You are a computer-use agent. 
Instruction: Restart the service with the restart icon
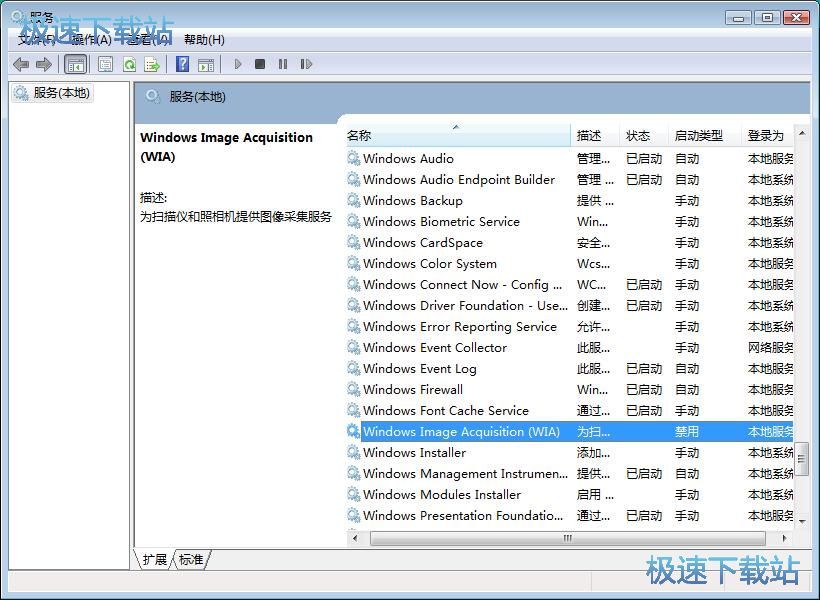[x=306, y=64]
